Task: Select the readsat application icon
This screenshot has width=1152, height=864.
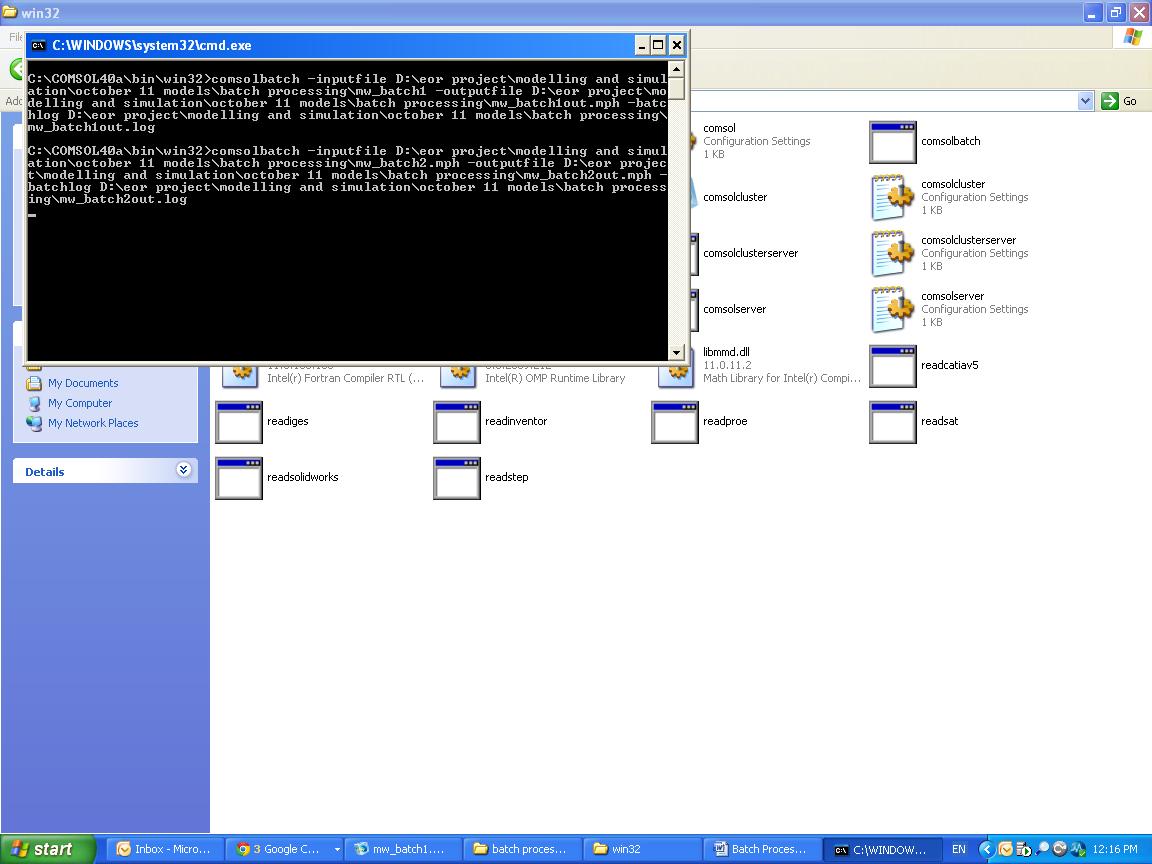Action: (x=893, y=422)
